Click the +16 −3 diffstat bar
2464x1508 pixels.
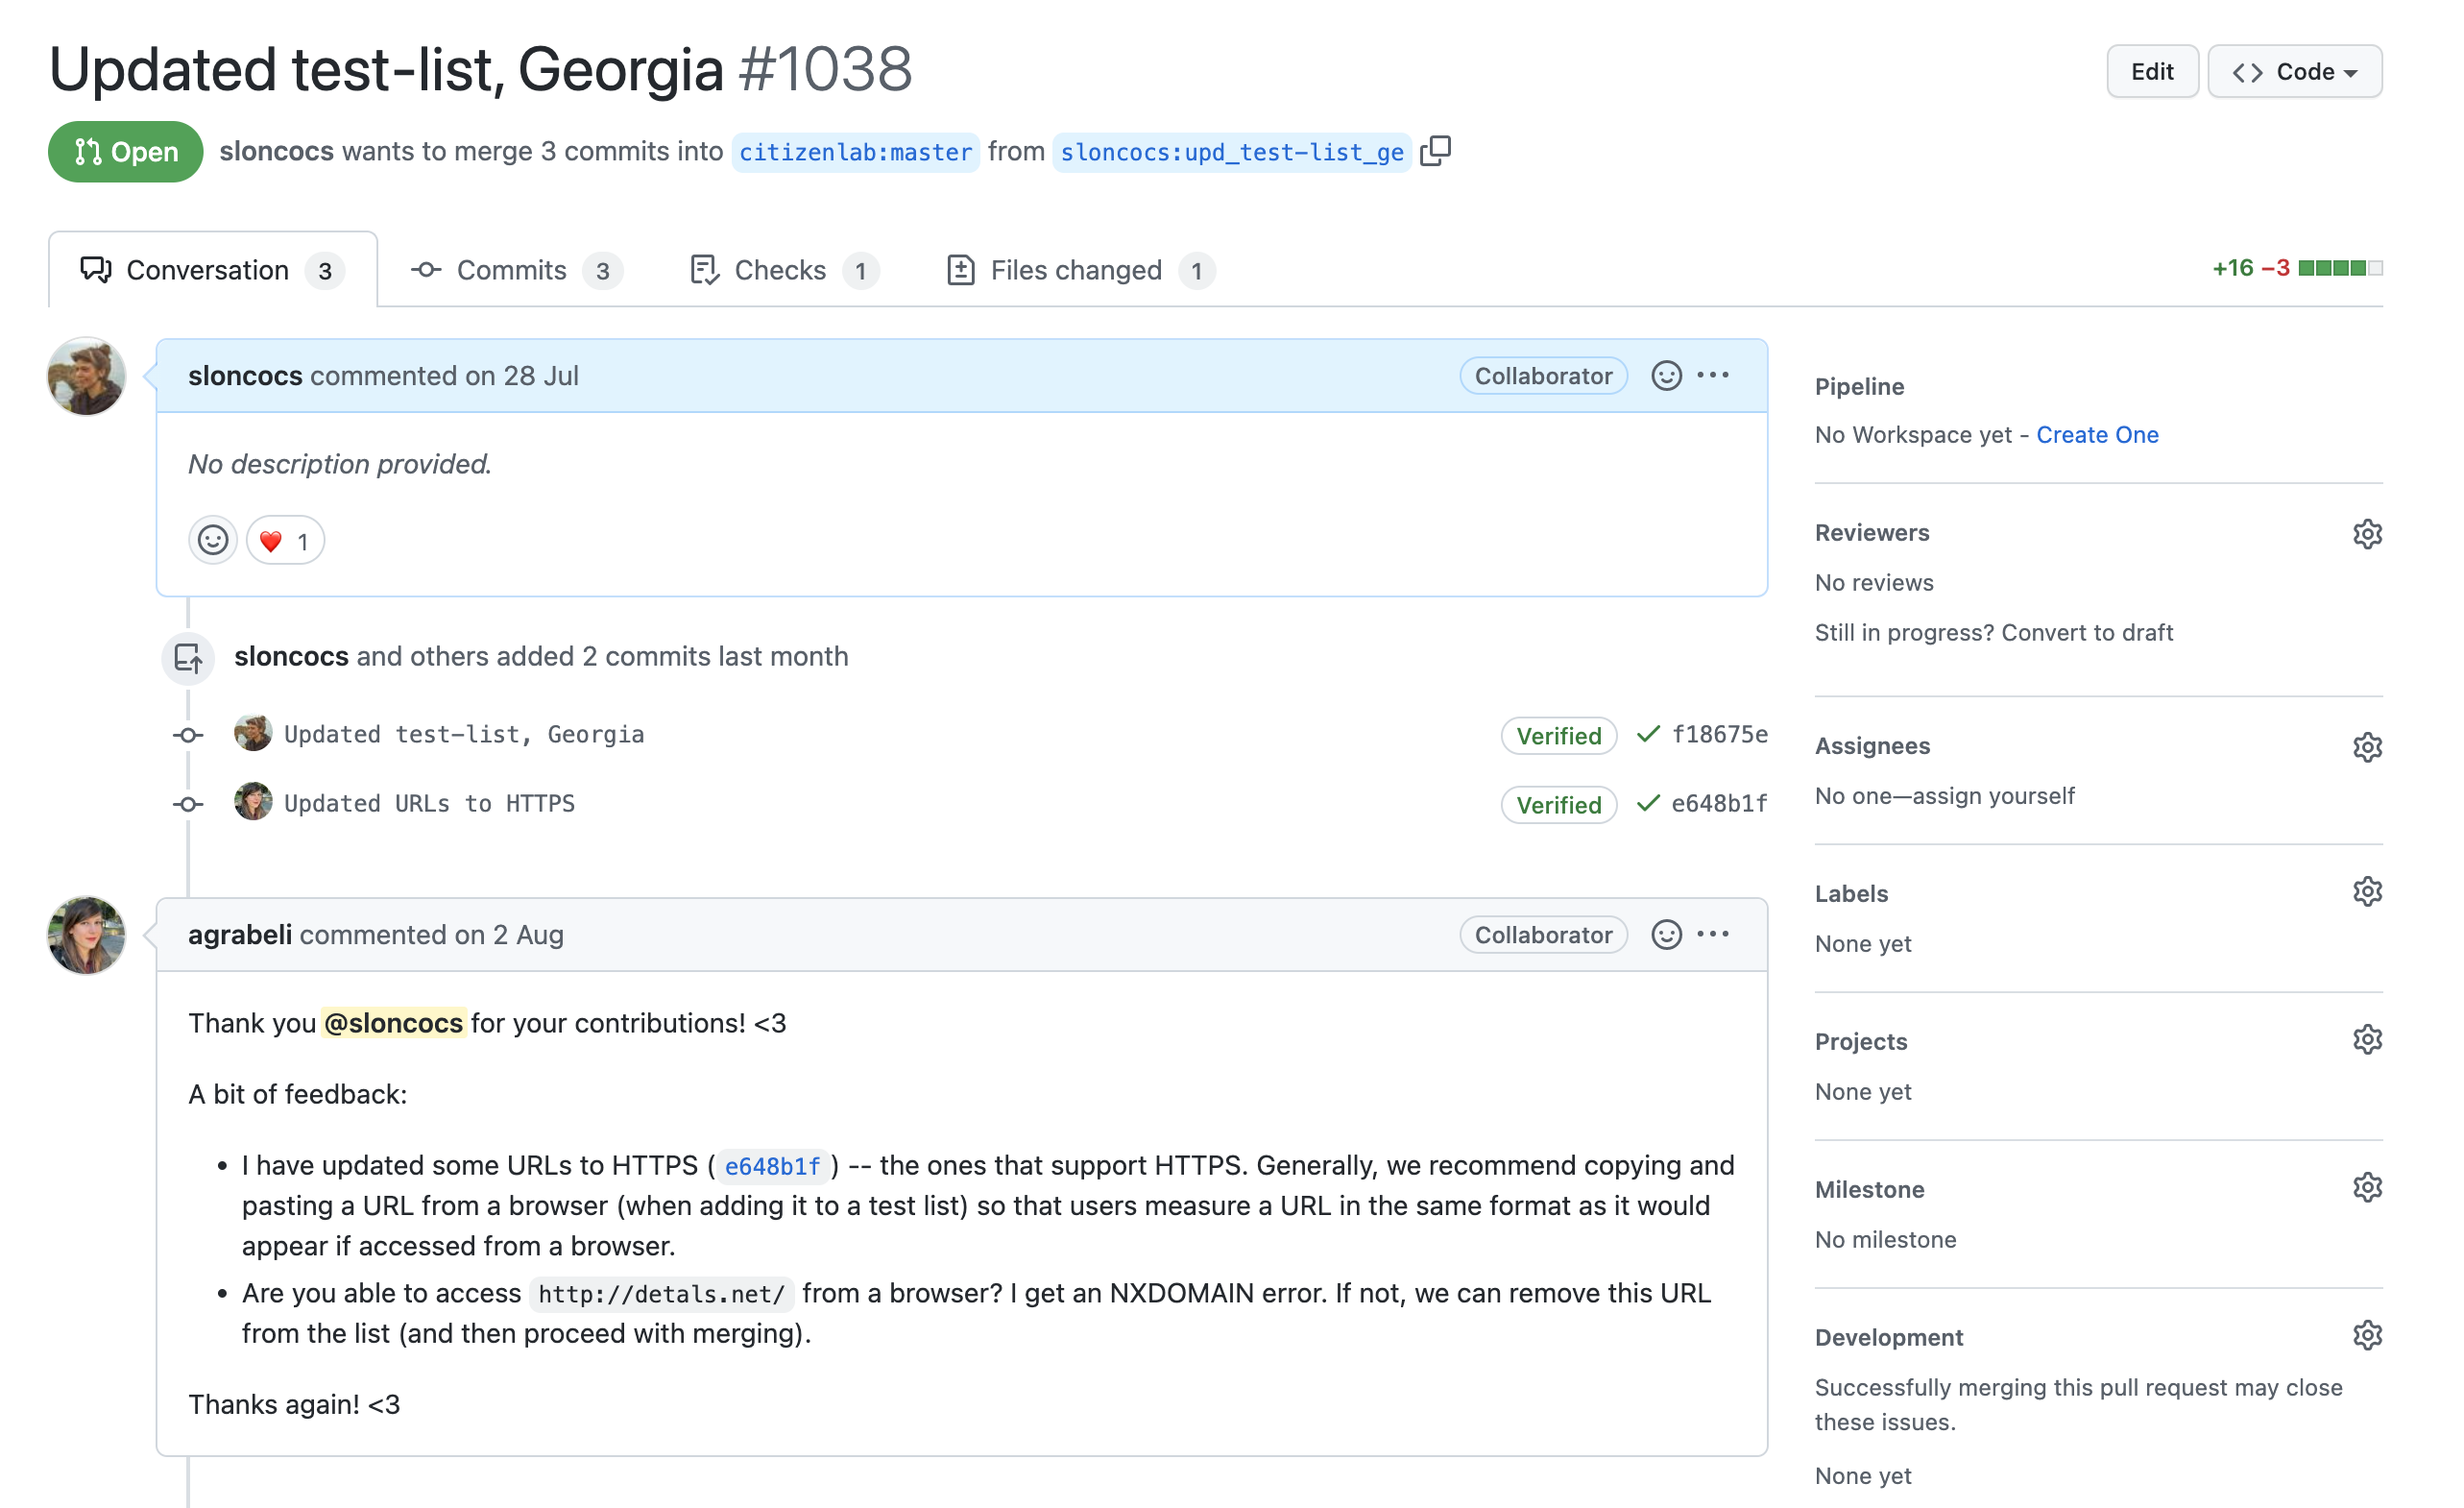point(2297,268)
